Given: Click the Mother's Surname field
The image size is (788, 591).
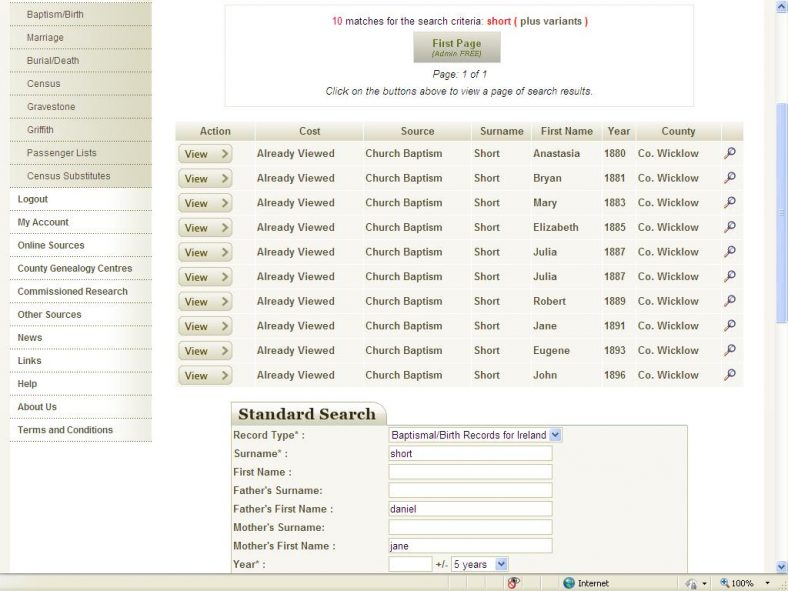Looking at the screenshot, I should (470, 527).
